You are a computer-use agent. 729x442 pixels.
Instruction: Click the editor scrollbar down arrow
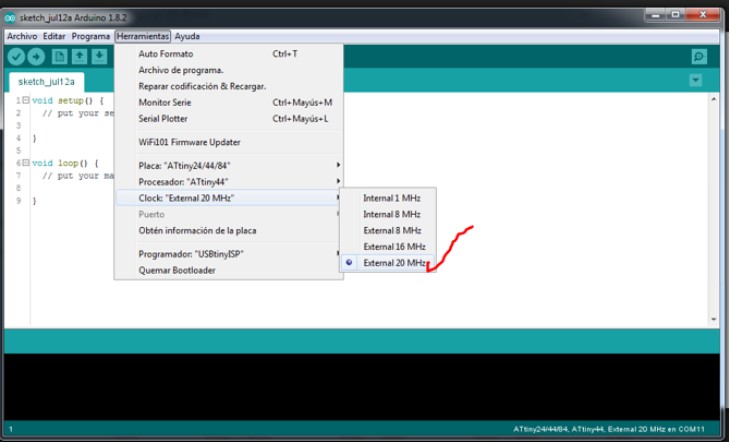(714, 319)
